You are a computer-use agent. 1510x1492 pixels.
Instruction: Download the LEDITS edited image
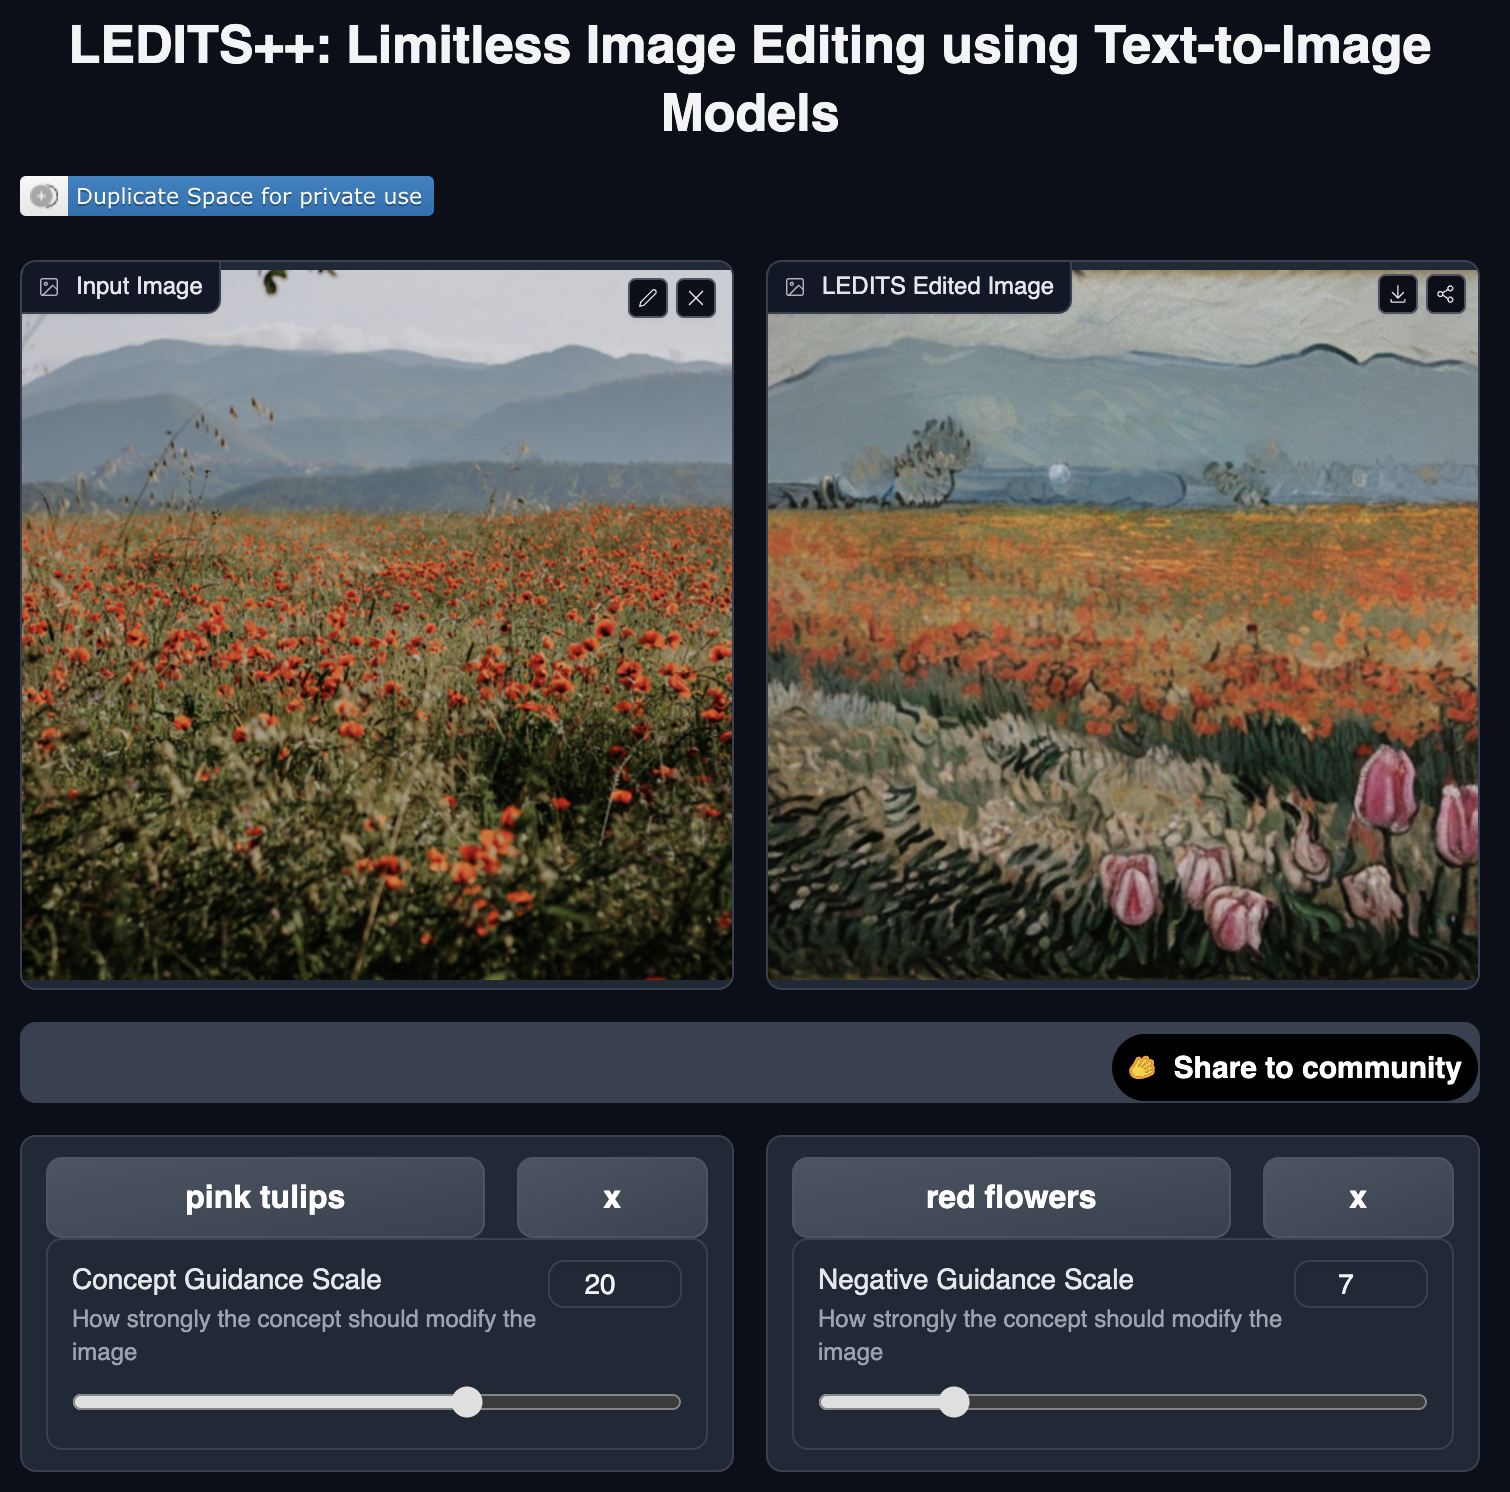pos(1398,294)
